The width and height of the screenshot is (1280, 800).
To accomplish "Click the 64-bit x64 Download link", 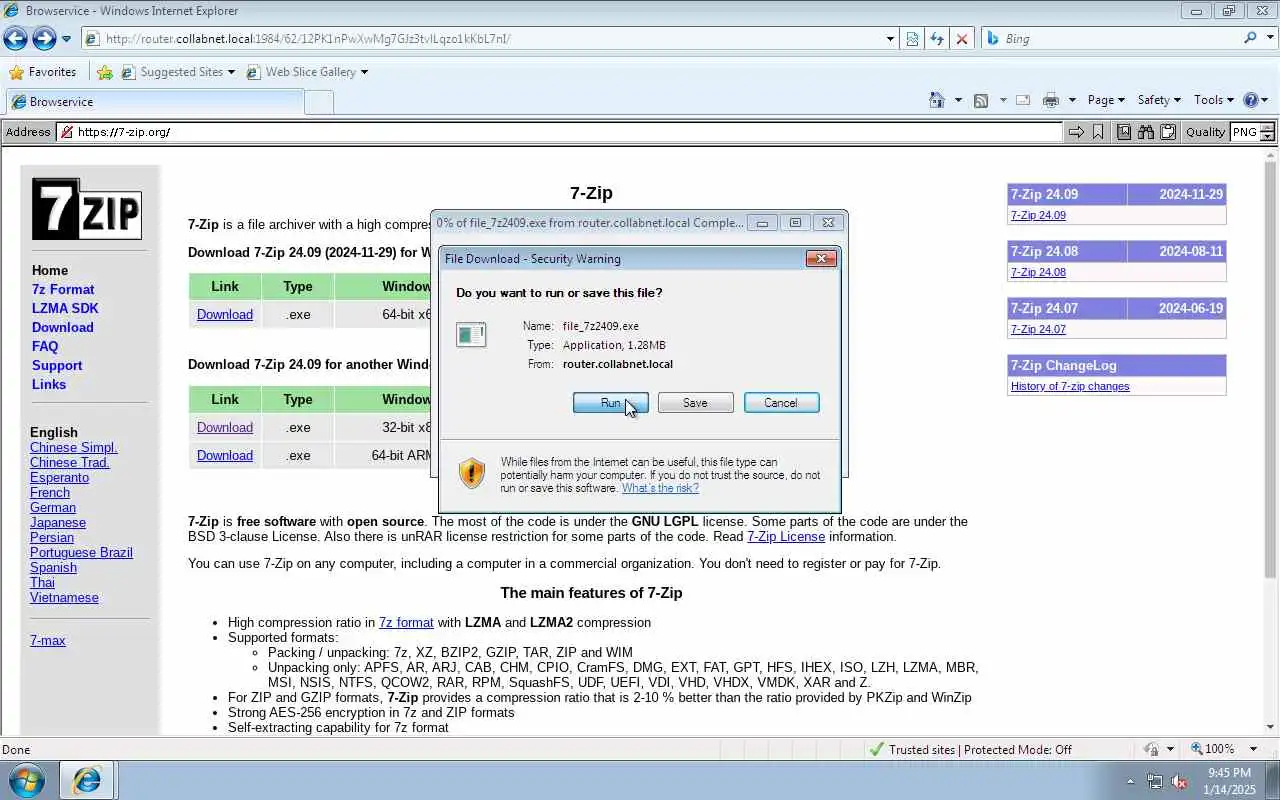I will (225, 314).
